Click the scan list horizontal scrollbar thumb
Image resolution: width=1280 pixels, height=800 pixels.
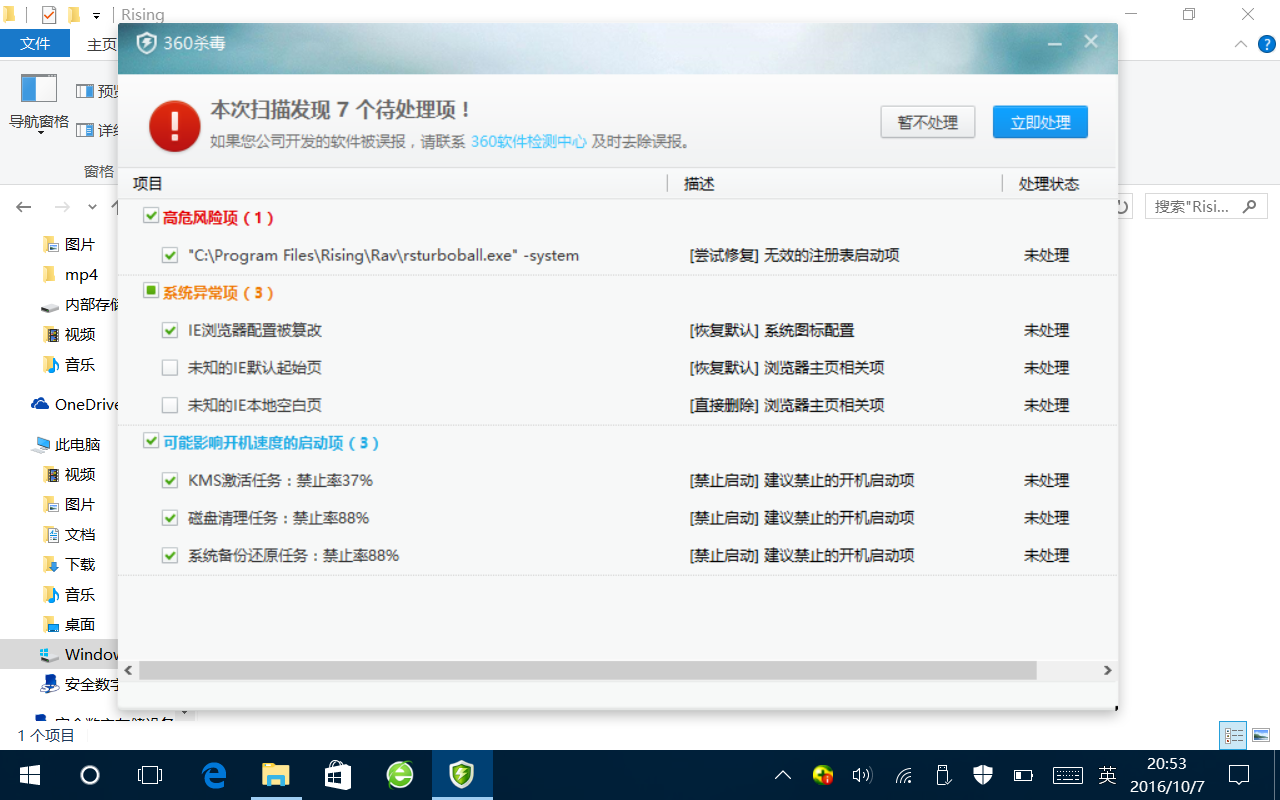587,670
